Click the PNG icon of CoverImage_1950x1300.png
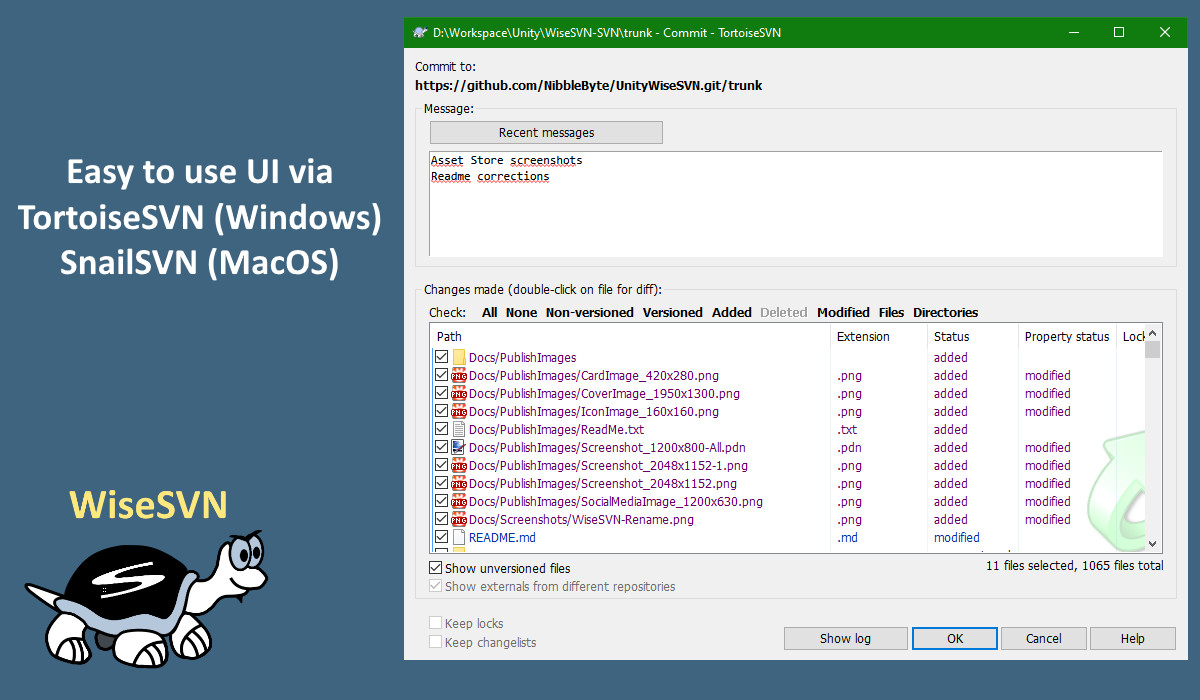 459,394
